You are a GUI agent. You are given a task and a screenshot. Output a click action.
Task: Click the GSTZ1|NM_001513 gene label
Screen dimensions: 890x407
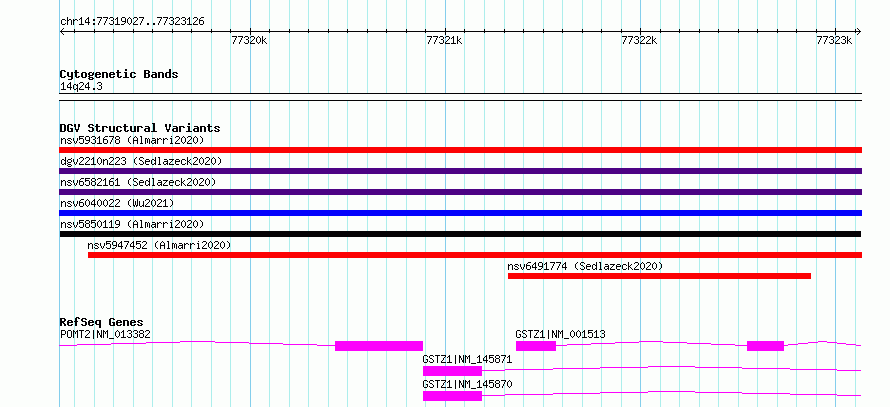(560, 334)
